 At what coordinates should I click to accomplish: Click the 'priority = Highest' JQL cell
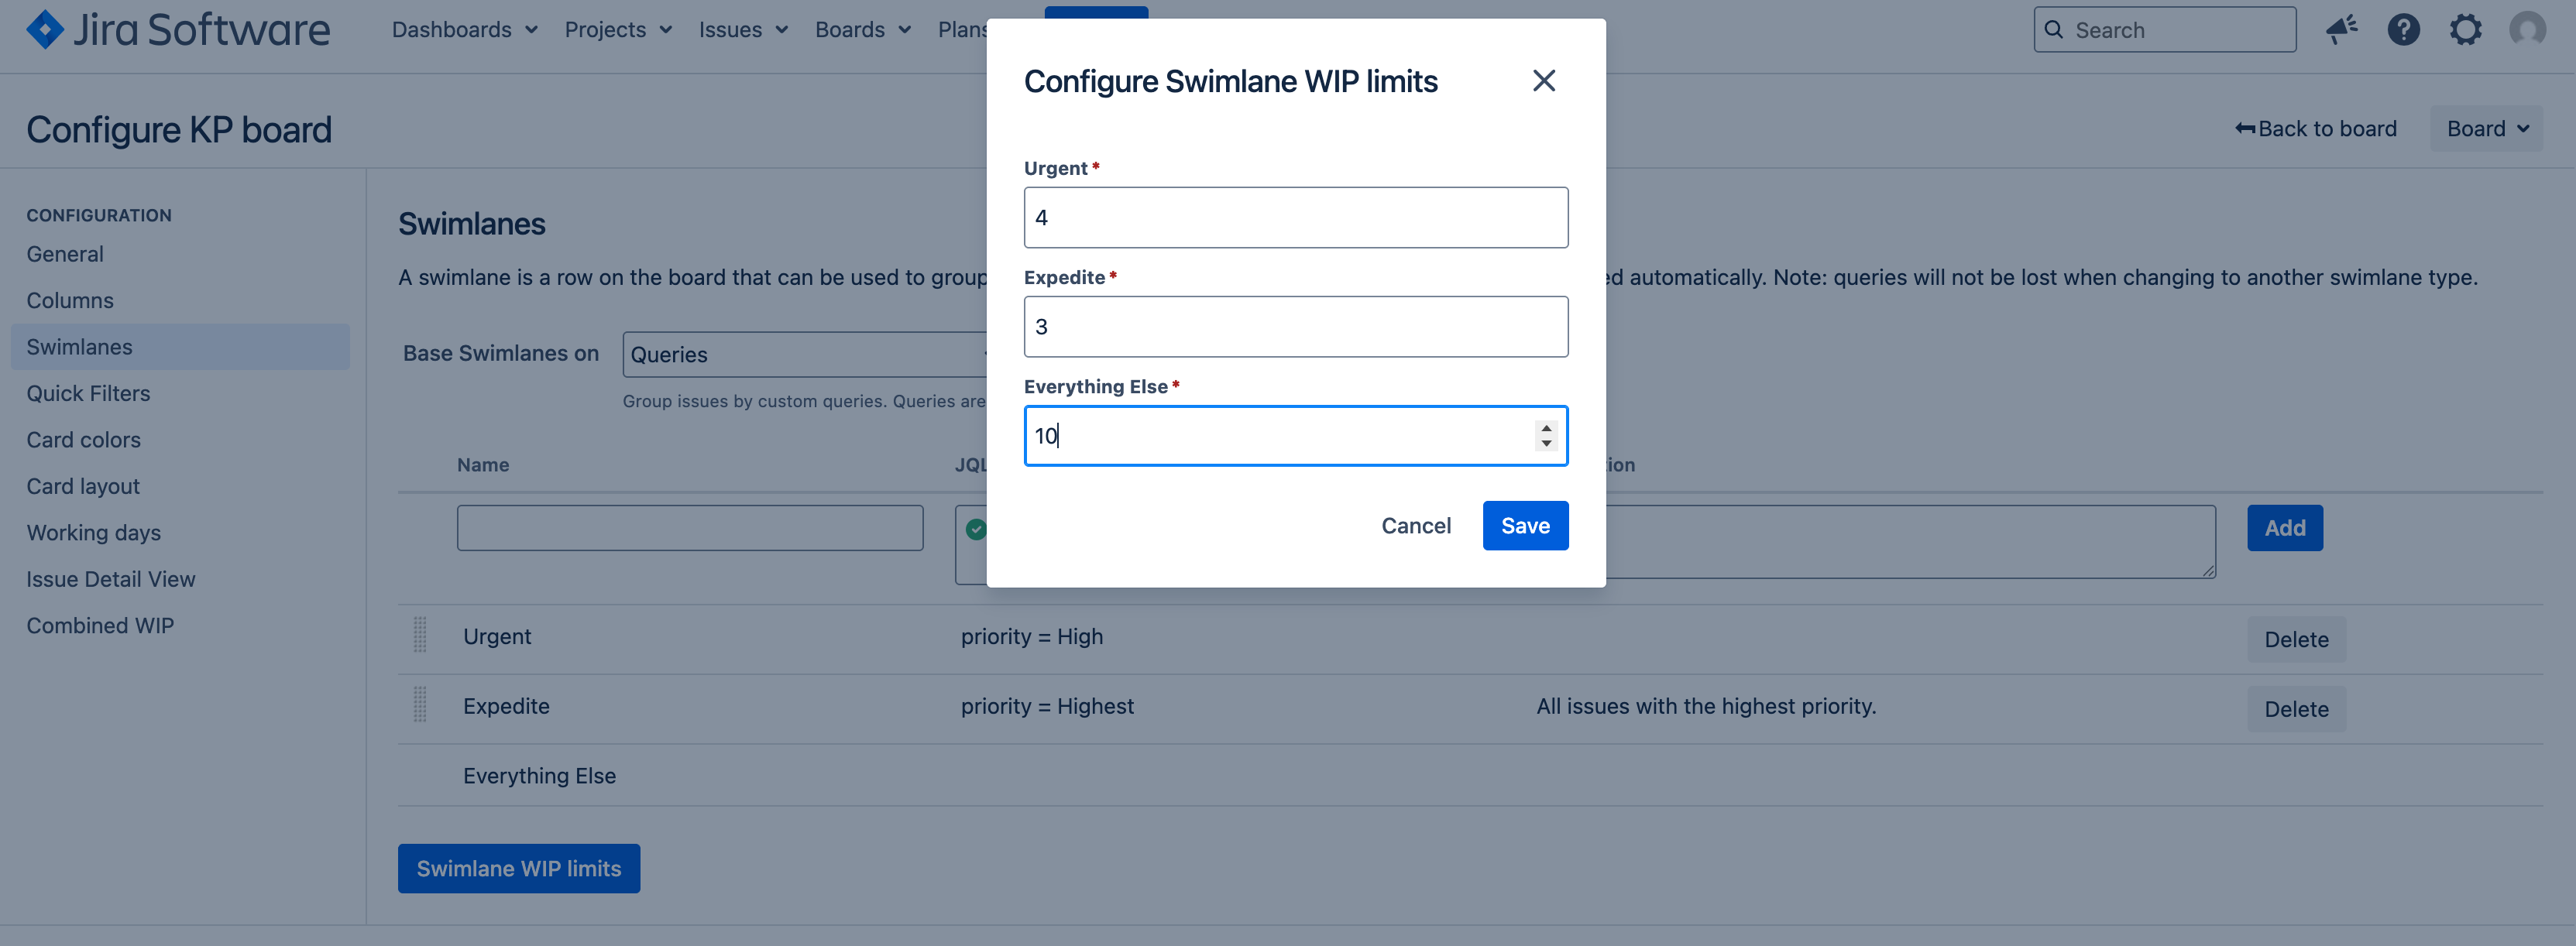coord(1047,706)
